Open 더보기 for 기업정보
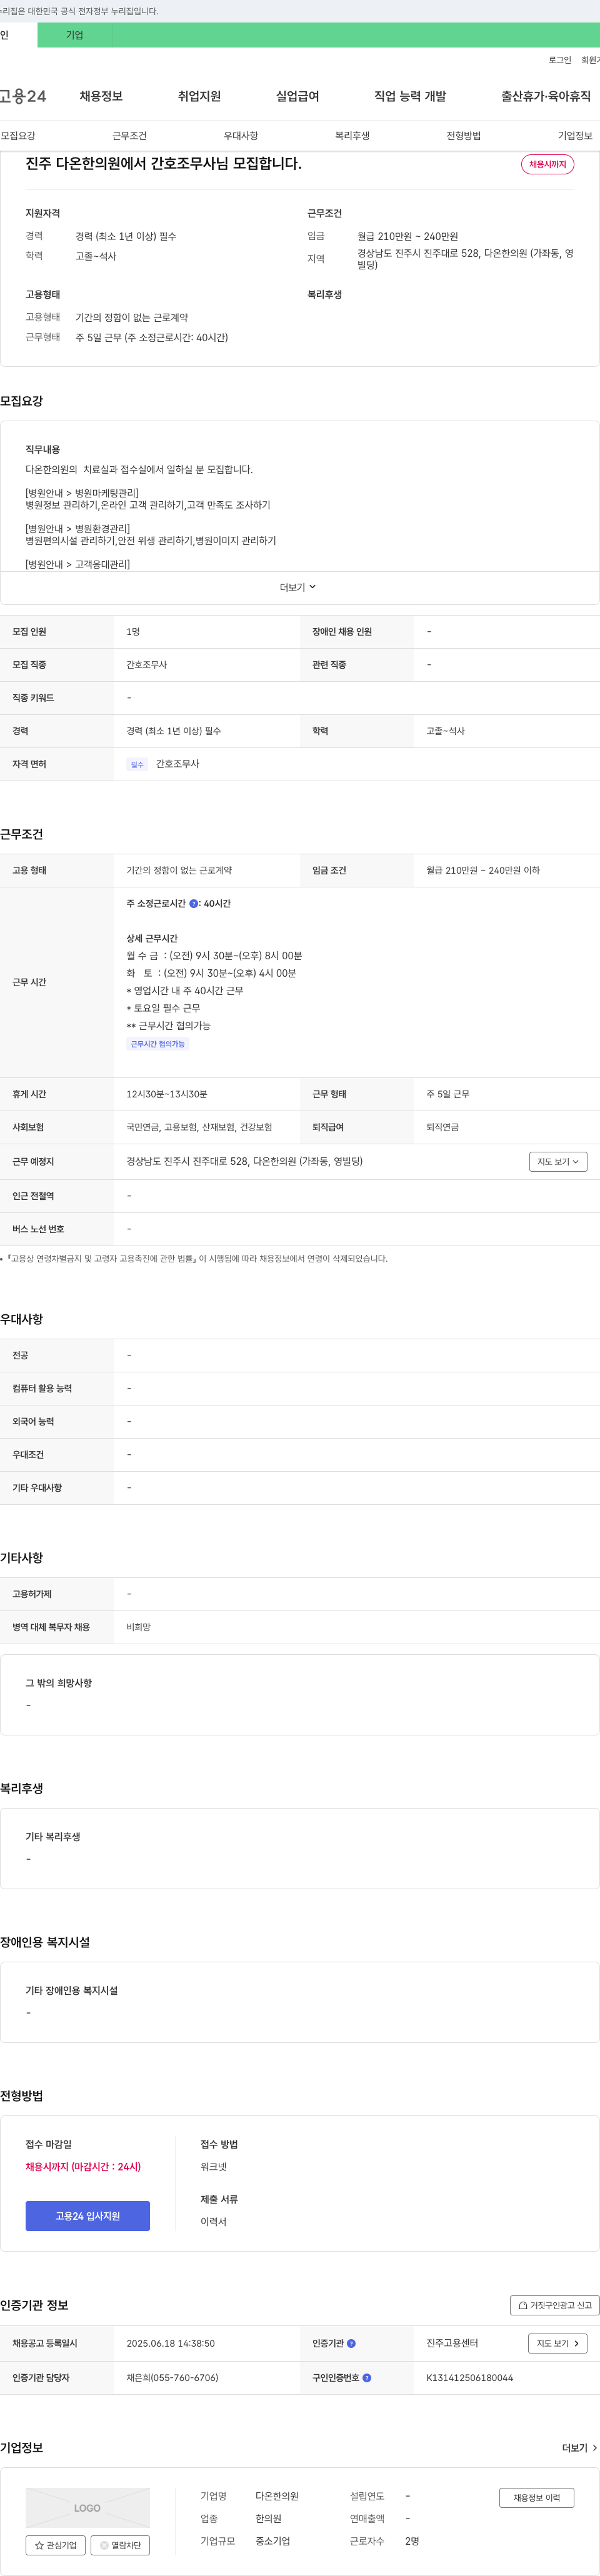Screen dimensions: 600x2576 coord(580,2448)
